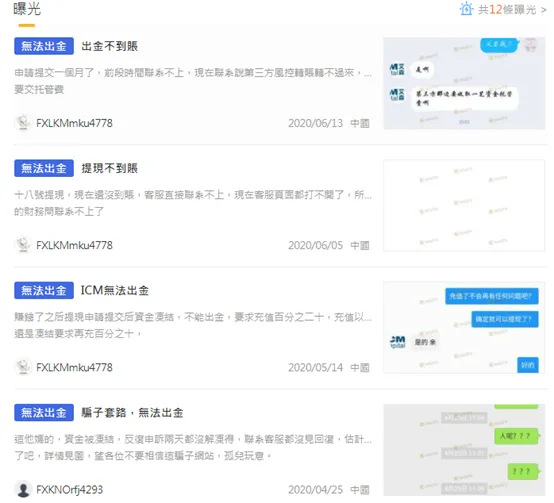Click the silhouette avatar of FXKNOrfj4293
This screenshot has width=554, height=503.
[23, 490]
